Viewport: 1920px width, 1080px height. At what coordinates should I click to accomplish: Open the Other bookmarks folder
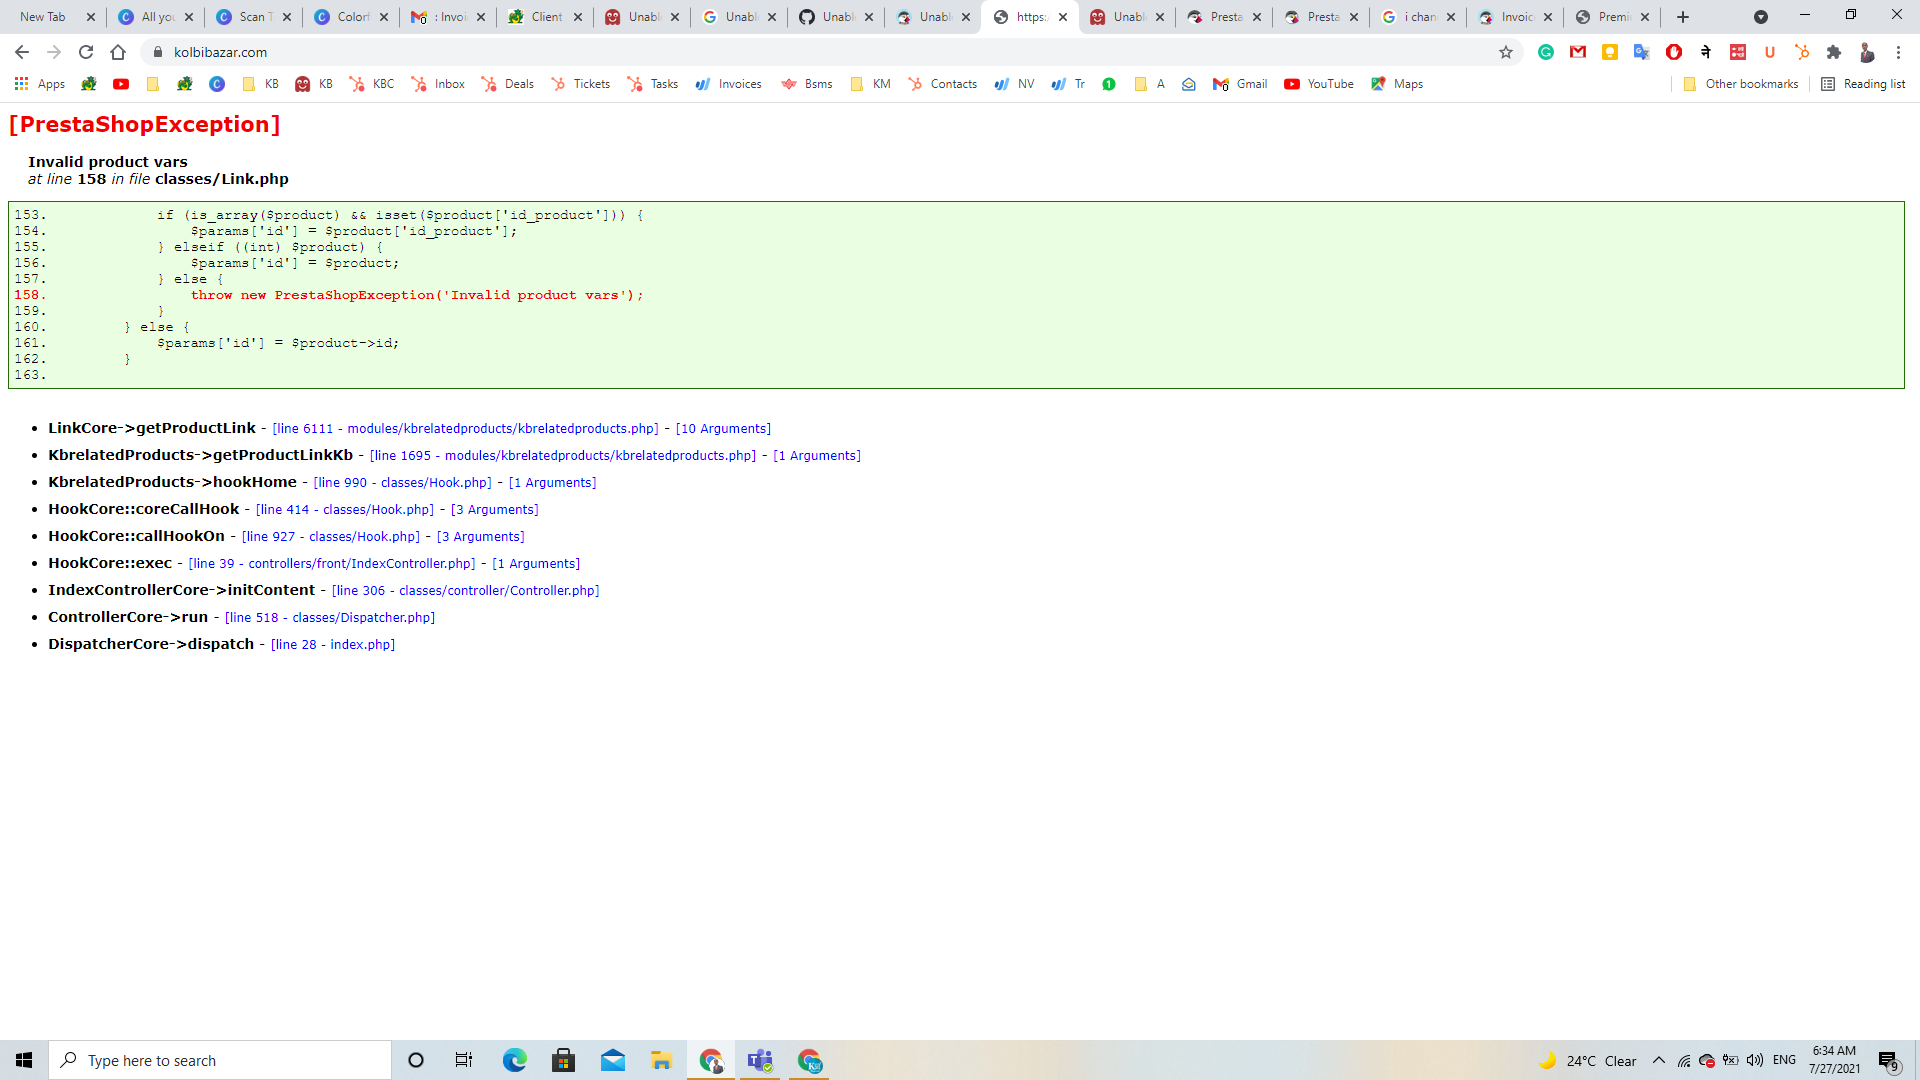[x=1740, y=84]
